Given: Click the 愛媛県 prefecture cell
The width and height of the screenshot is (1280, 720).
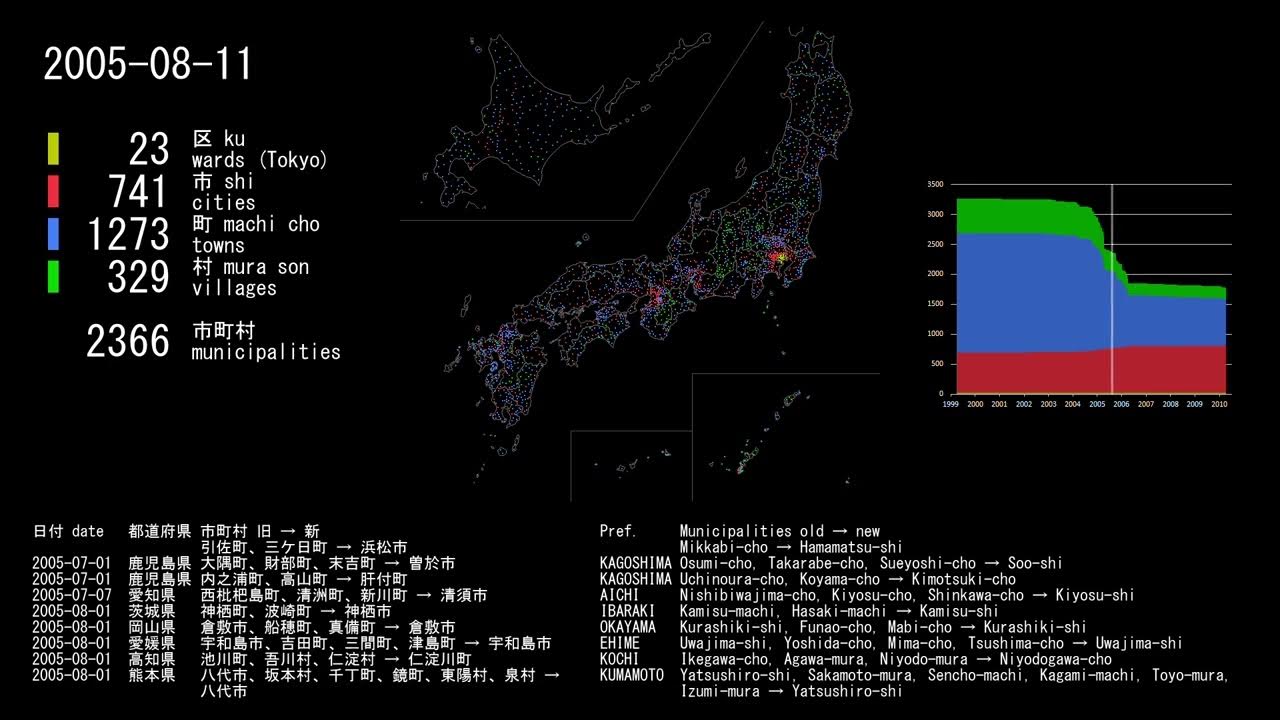Looking at the screenshot, I should click(x=152, y=644).
